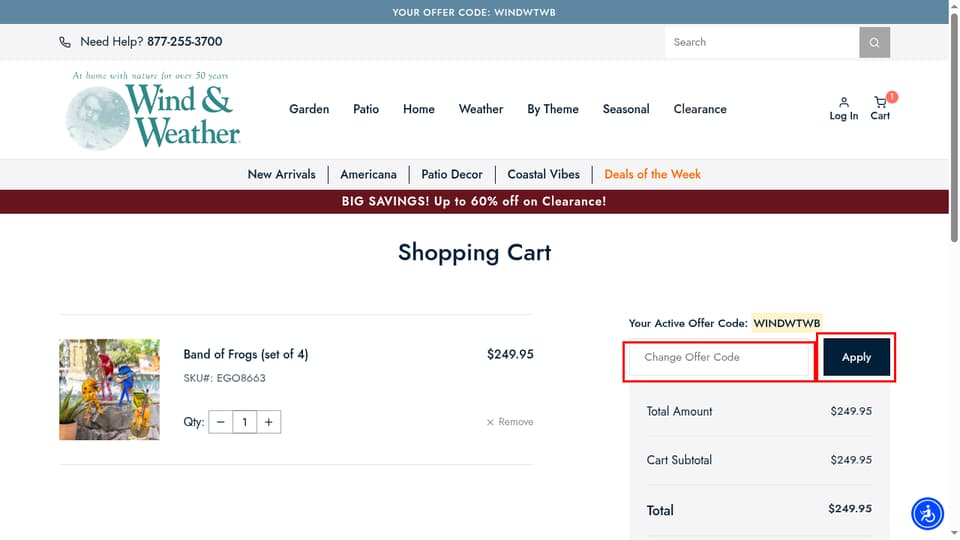960x540 pixels.
Task: Open the accessibility widget icon
Action: tap(928, 513)
